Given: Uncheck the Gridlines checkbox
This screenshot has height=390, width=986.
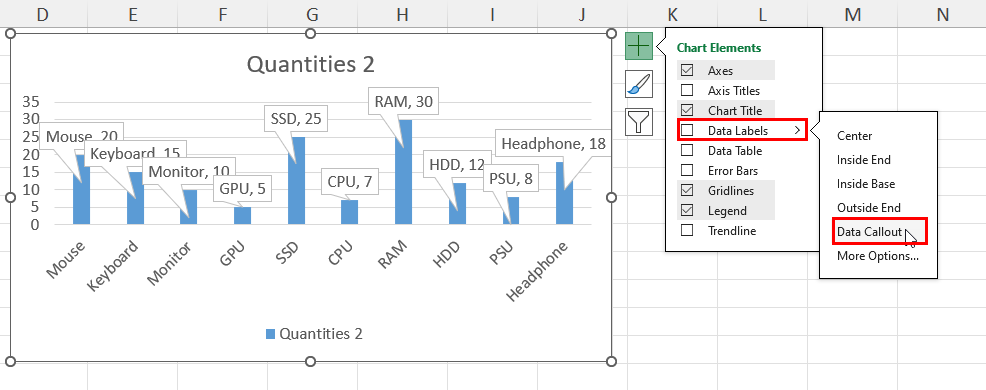Looking at the screenshot, I should click(x=687, y=191).
